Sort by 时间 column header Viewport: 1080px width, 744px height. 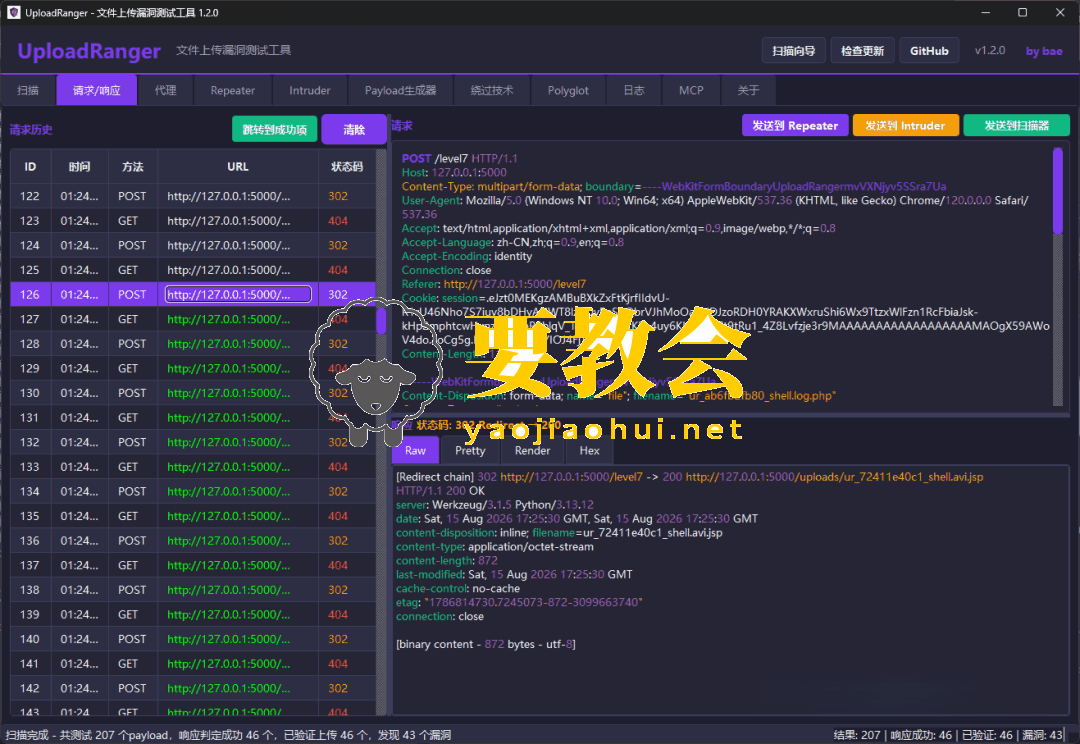[79, 167]
